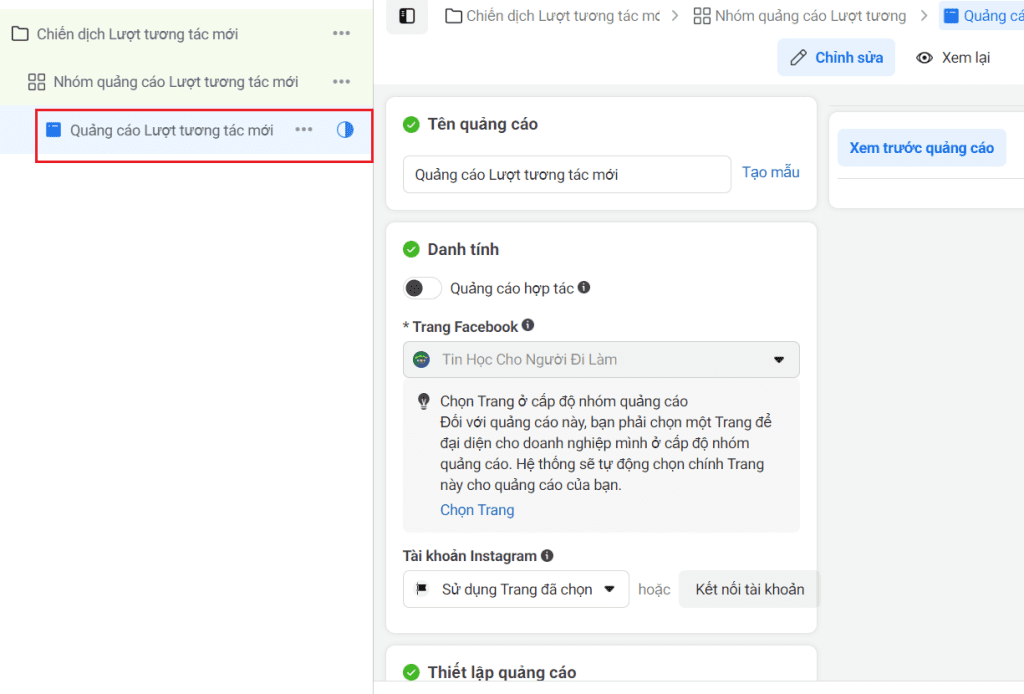Click green check next to Tên quảng cáo
This screenshot has height=694, width=1024.
tap(411, 124)
